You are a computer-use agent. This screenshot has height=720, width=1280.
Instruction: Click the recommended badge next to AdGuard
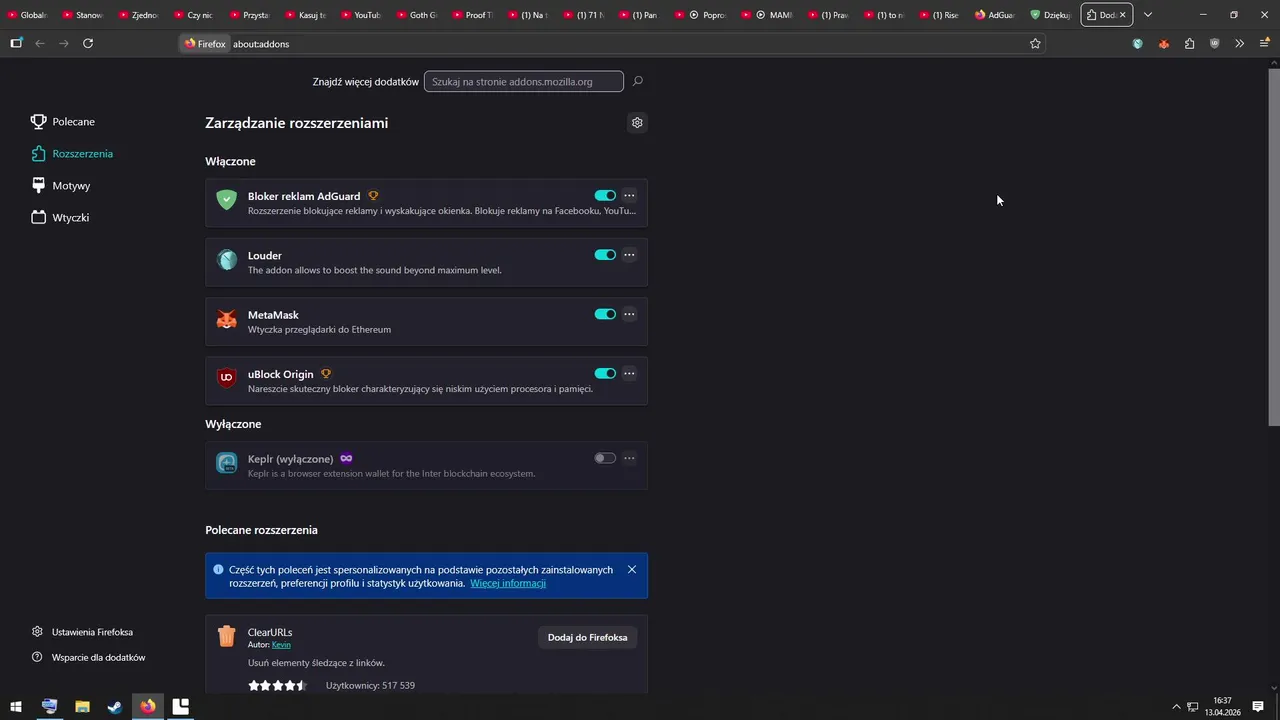pos(373,196)
